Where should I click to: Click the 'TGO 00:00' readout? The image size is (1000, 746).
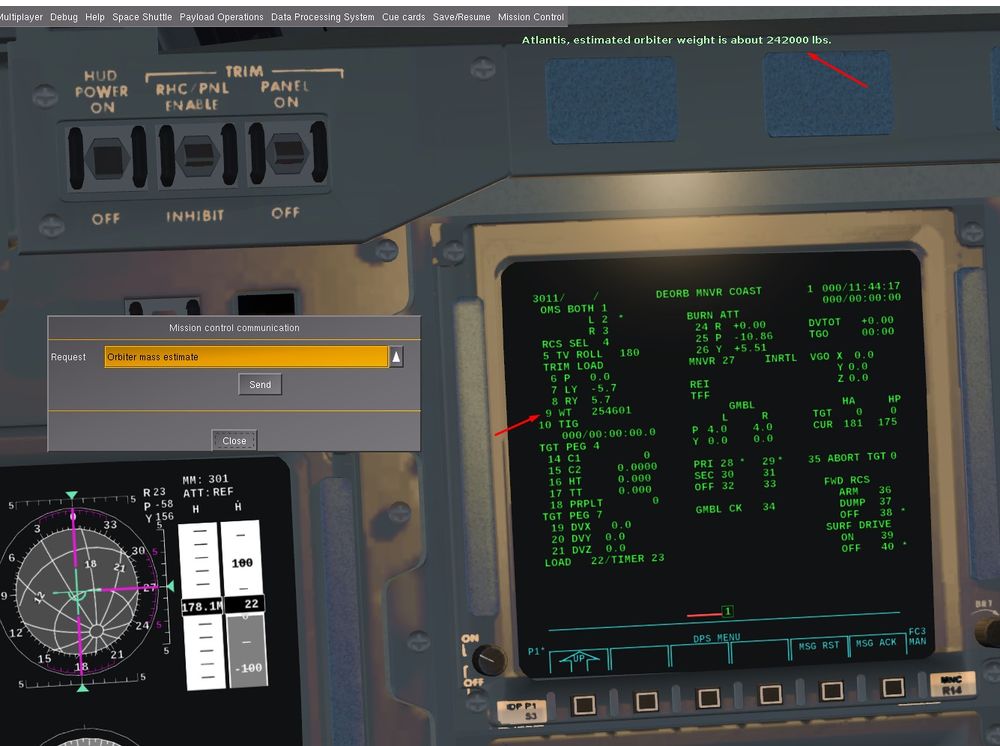(x=851, y=333)
